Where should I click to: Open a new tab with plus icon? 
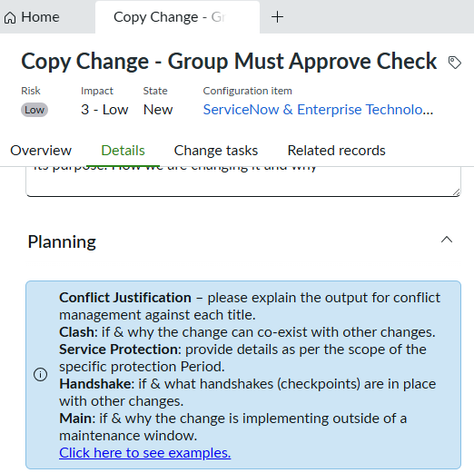[x=277, y=17]
